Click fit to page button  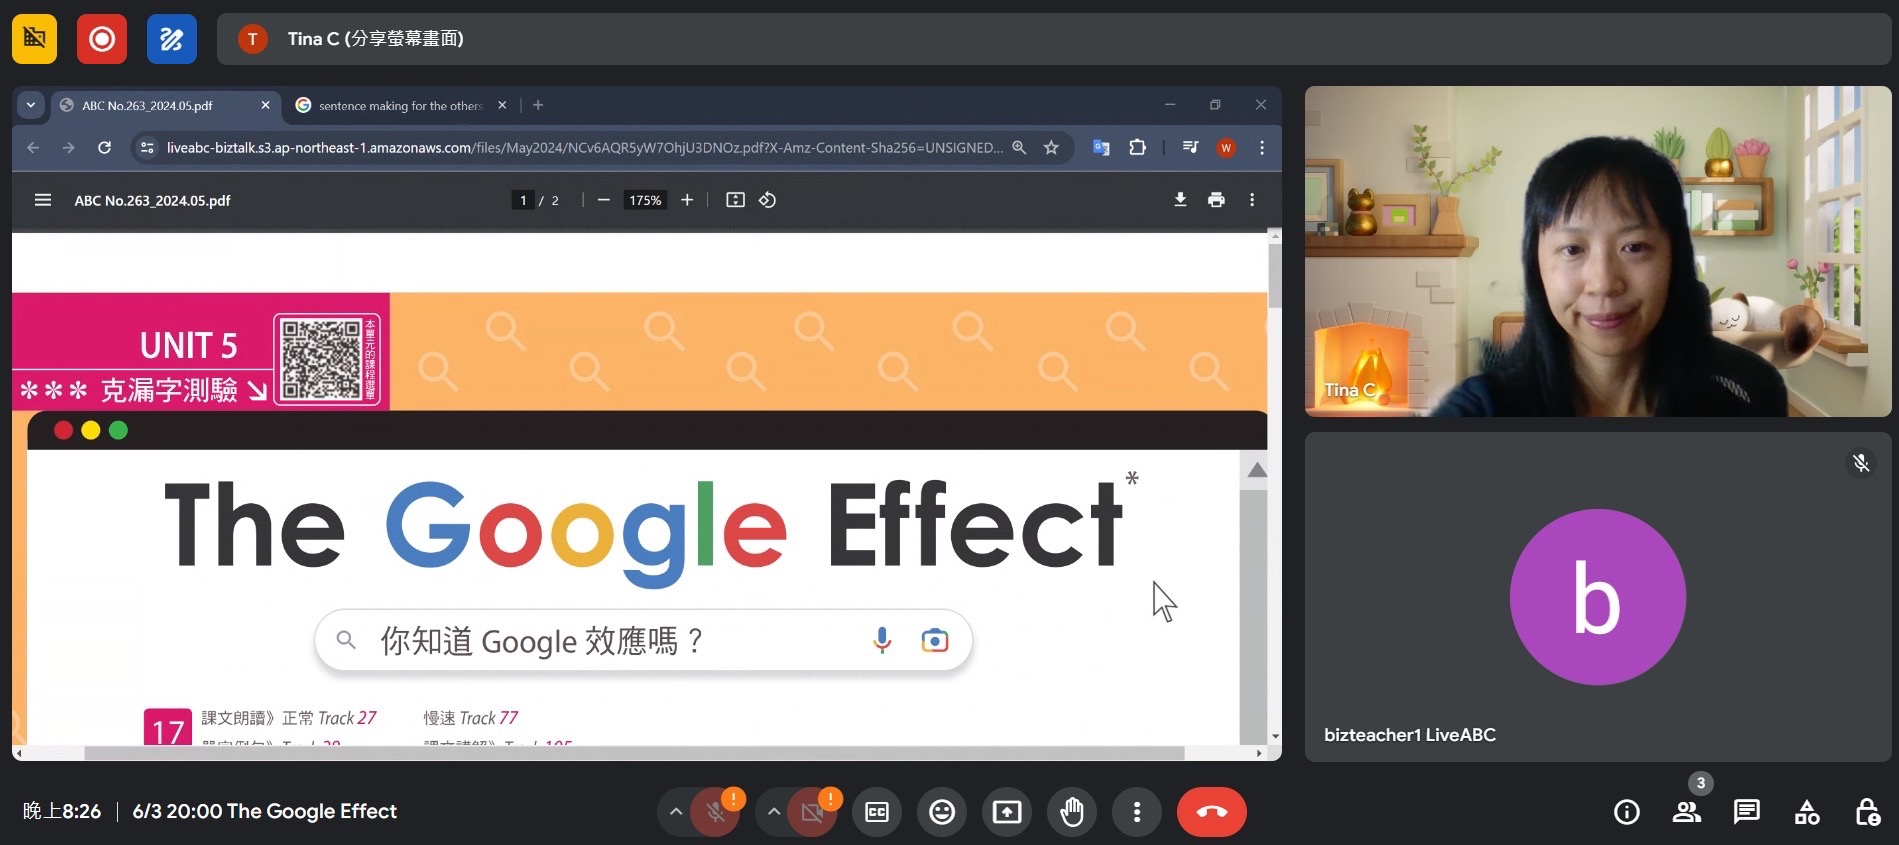[735, 200]
